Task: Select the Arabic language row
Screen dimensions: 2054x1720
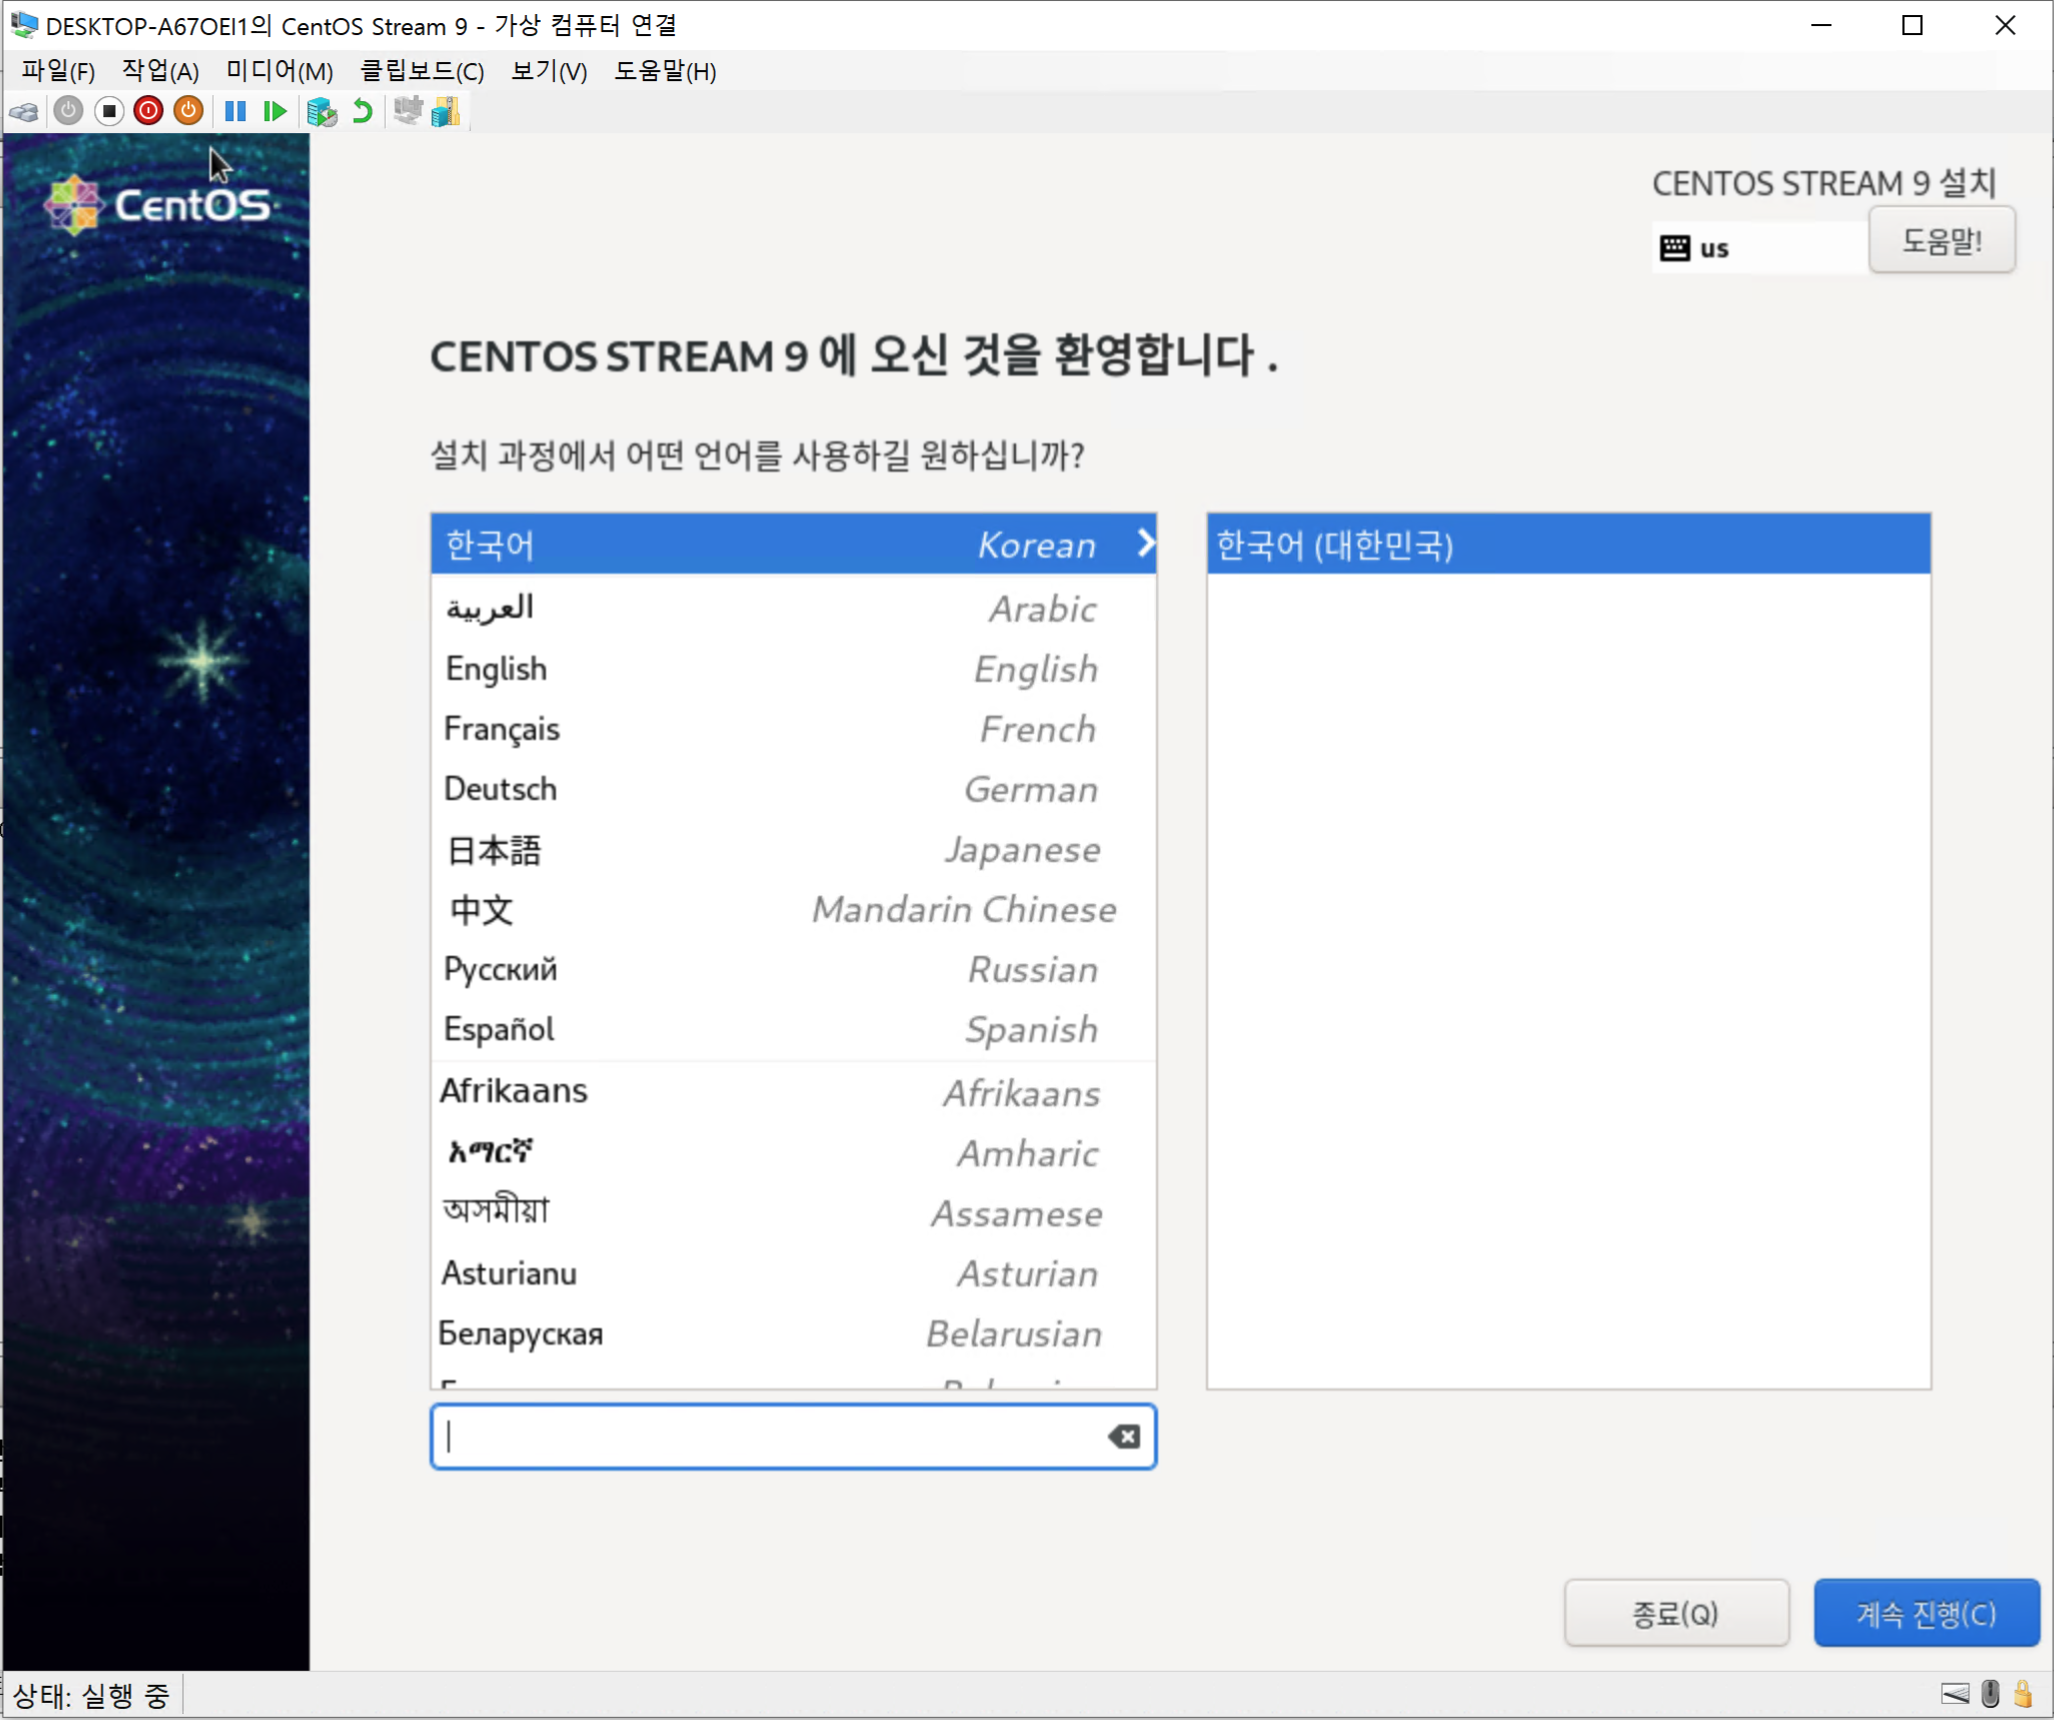Action: (793, 608)
